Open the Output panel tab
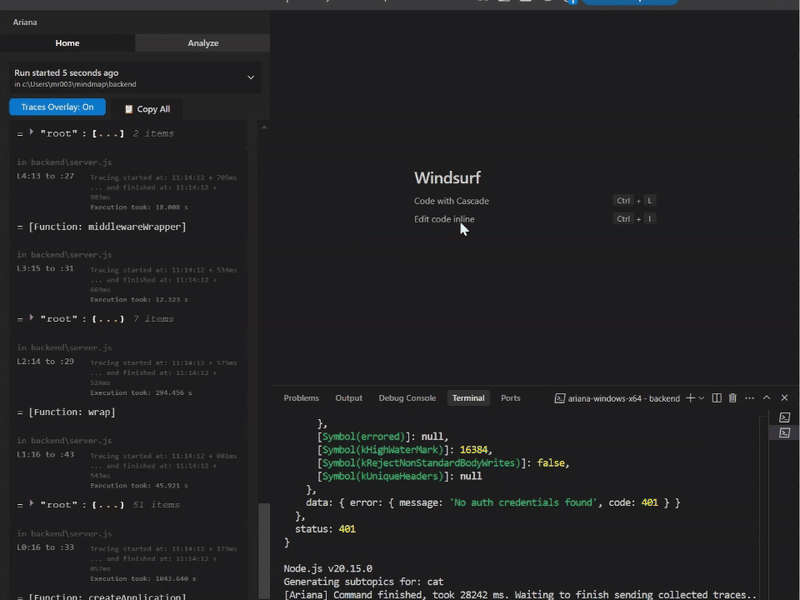The height and width of the screenshot is (600, 800). [x=349, y=398]
